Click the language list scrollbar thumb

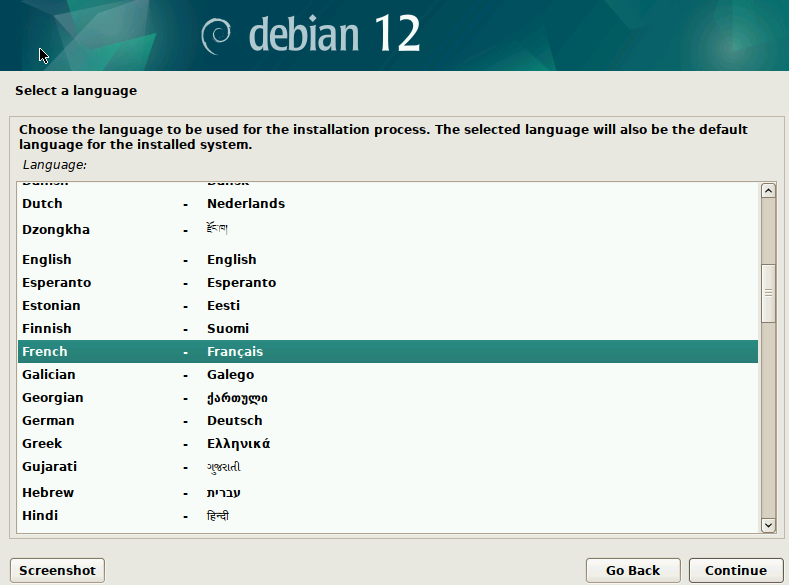tap(768, 293)
